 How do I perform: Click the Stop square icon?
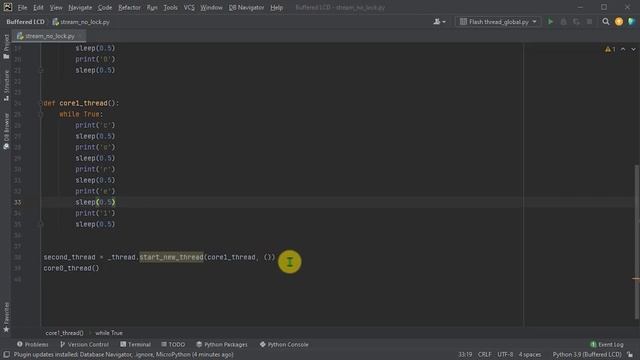tap(589, 22)
